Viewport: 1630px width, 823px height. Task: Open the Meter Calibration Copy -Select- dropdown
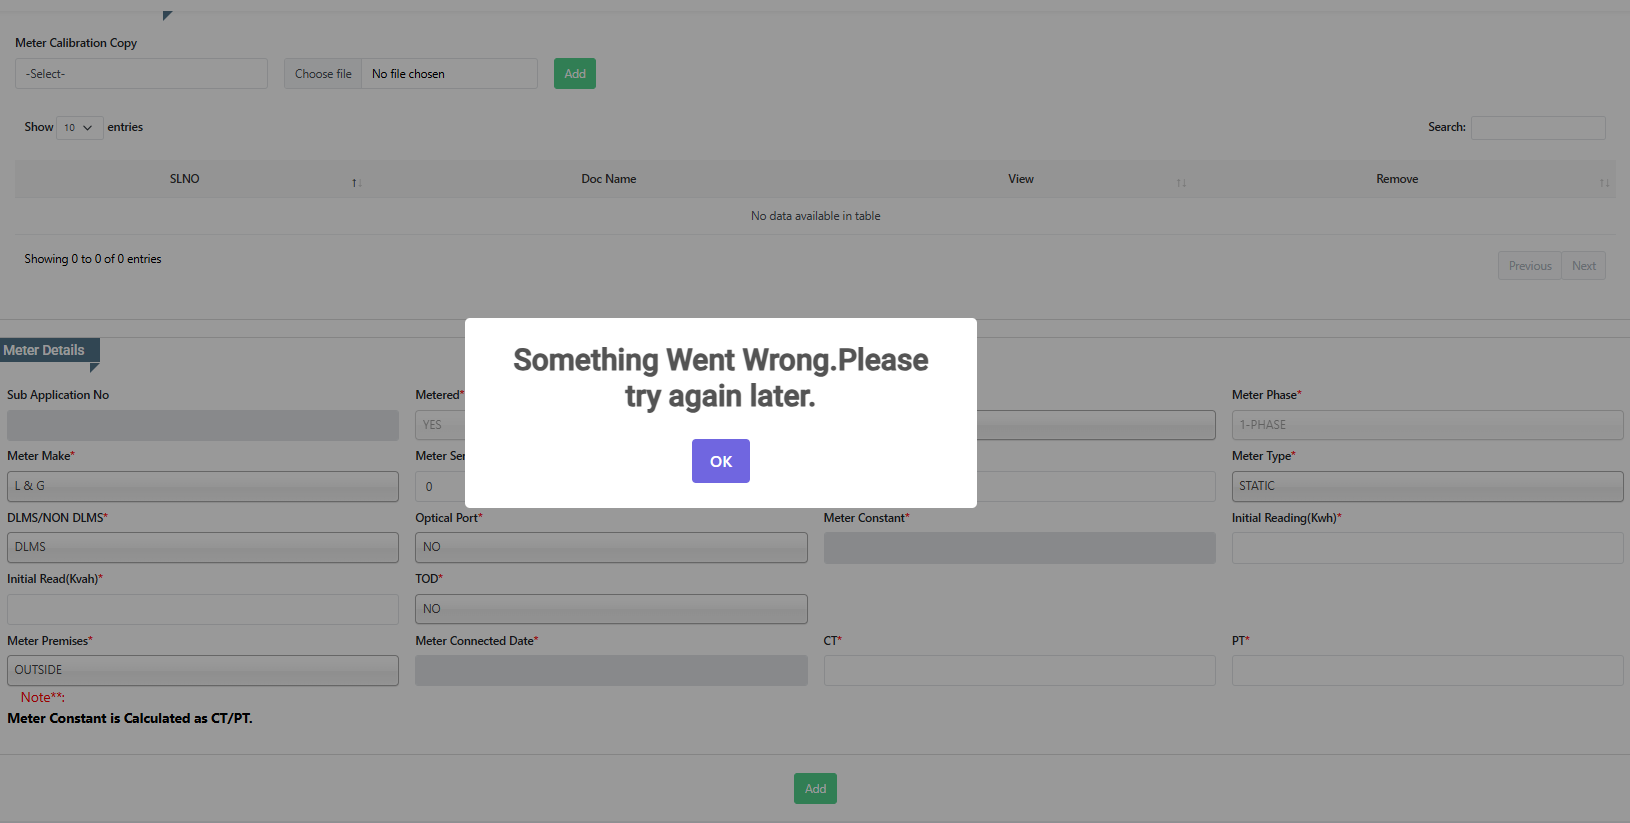(141, 74)
